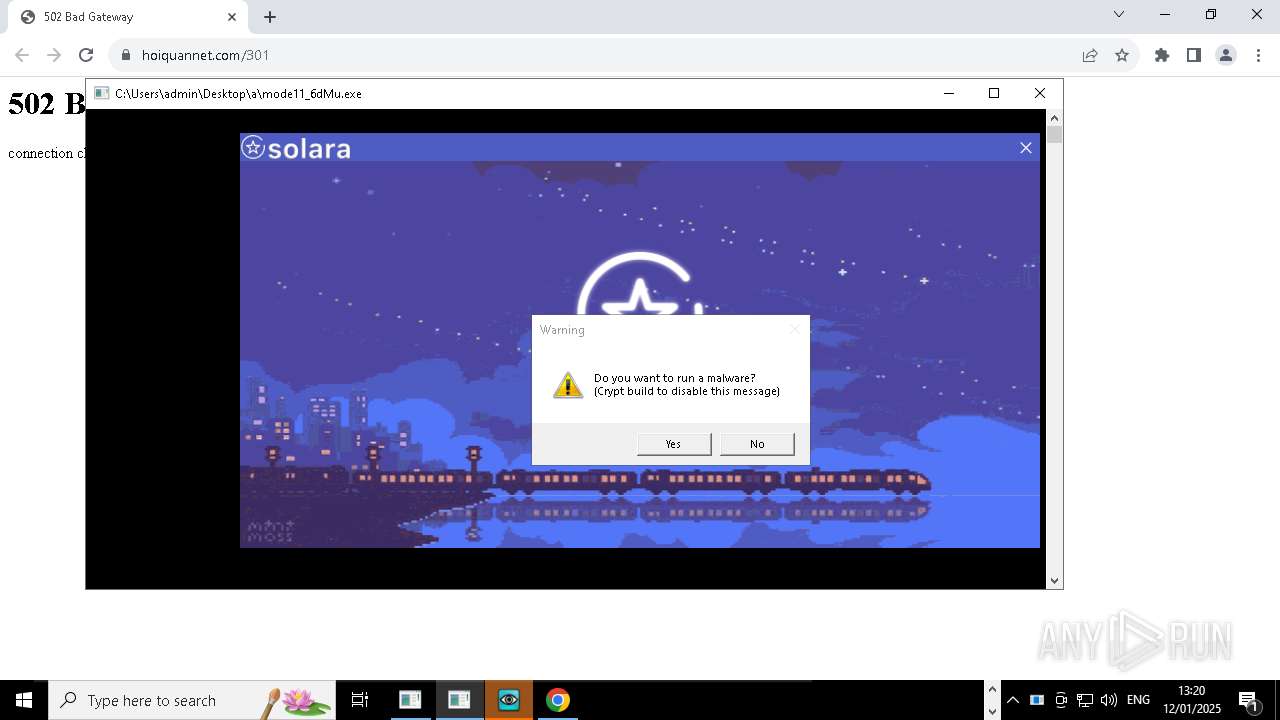The height and width of the screenshot is (720, 1280).
Task: Close the Warning dialog with its X
Action: click(x=795, y=329)
